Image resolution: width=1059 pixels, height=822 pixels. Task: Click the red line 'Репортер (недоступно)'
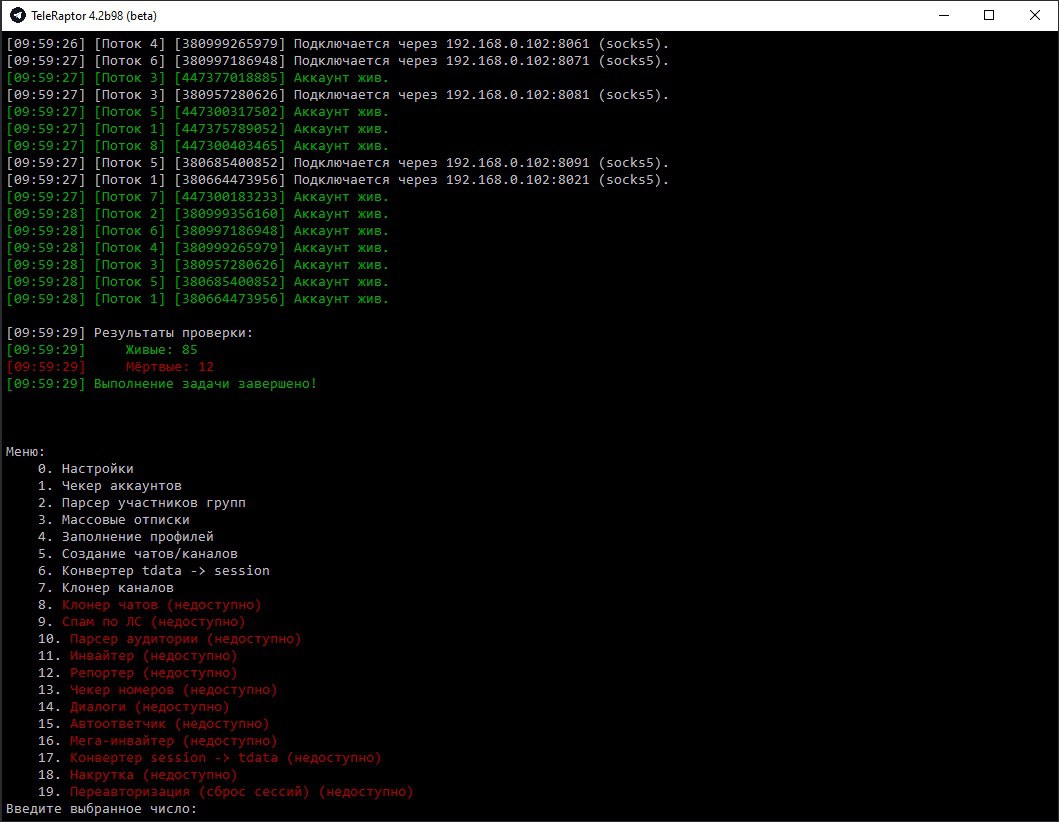click(x=154, y=673)
